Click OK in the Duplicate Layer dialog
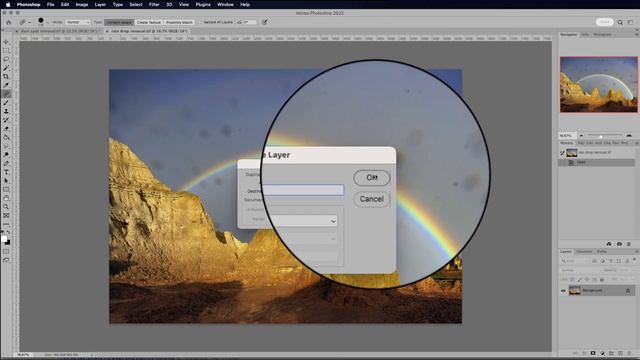The width and height of the screenshot is (640, 360). pyautogui.click(x=372, y=178)
